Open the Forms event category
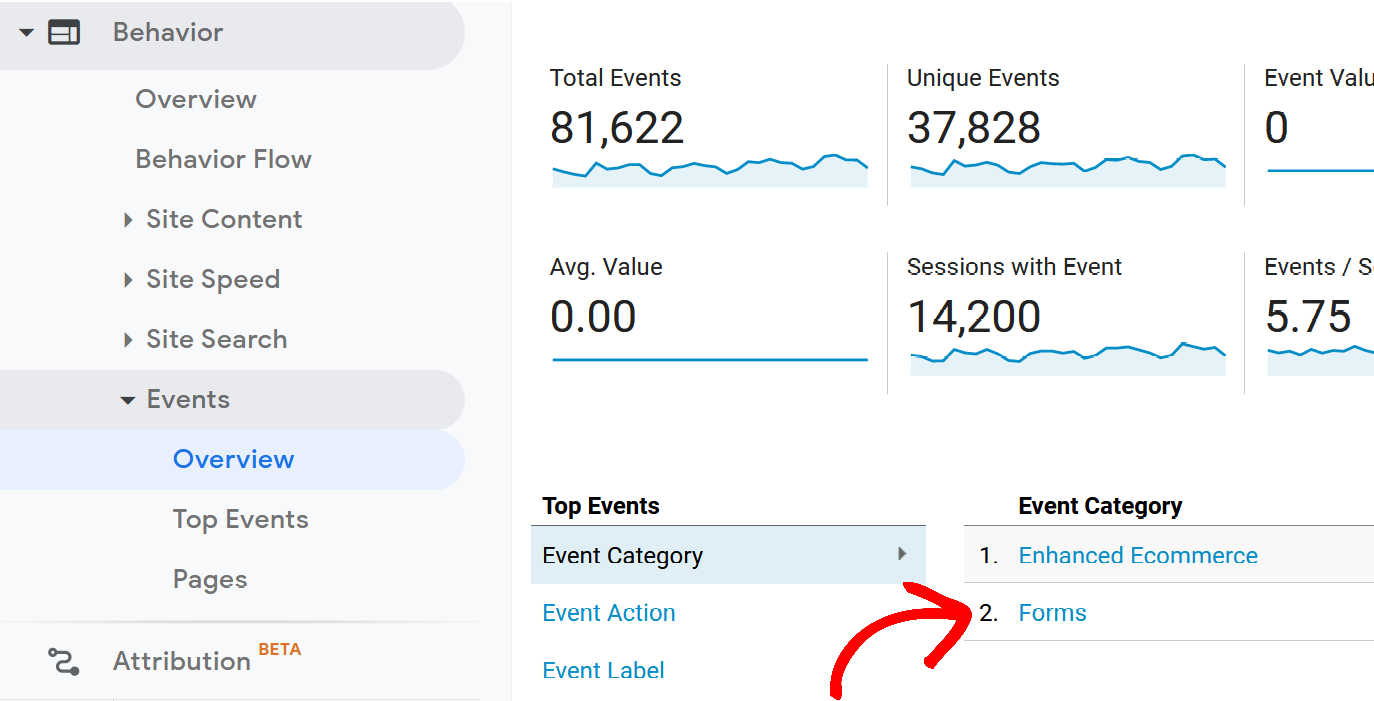The height and width of the screenshot is (701, 1374). (x=1052, y=613)
